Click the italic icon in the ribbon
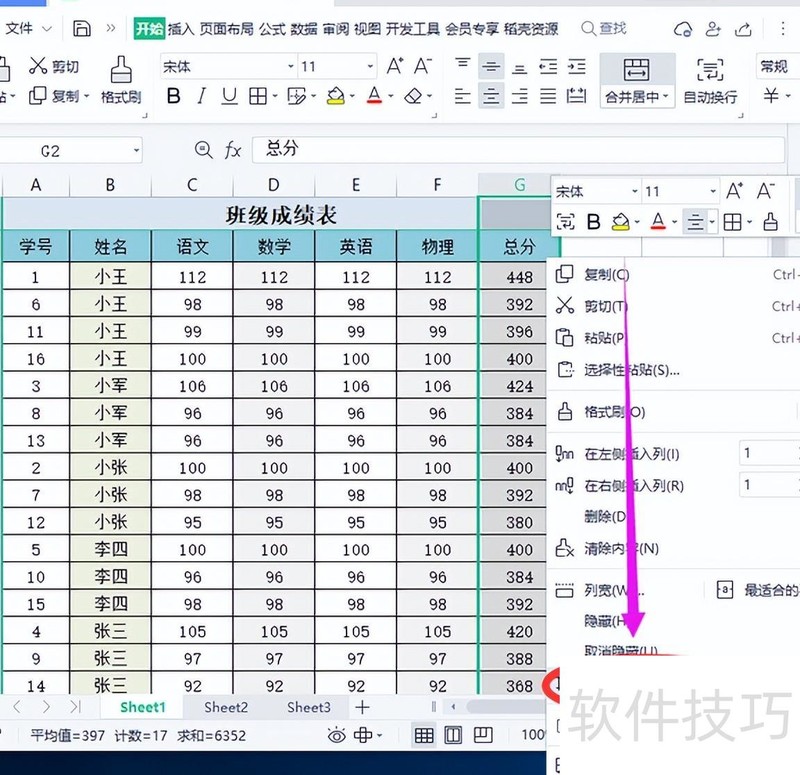 202,97
